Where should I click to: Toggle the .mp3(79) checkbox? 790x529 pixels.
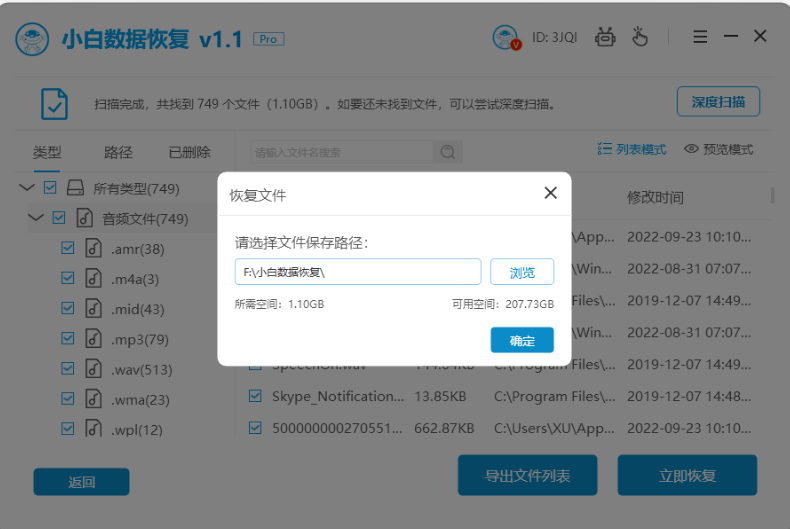point(68,339)
